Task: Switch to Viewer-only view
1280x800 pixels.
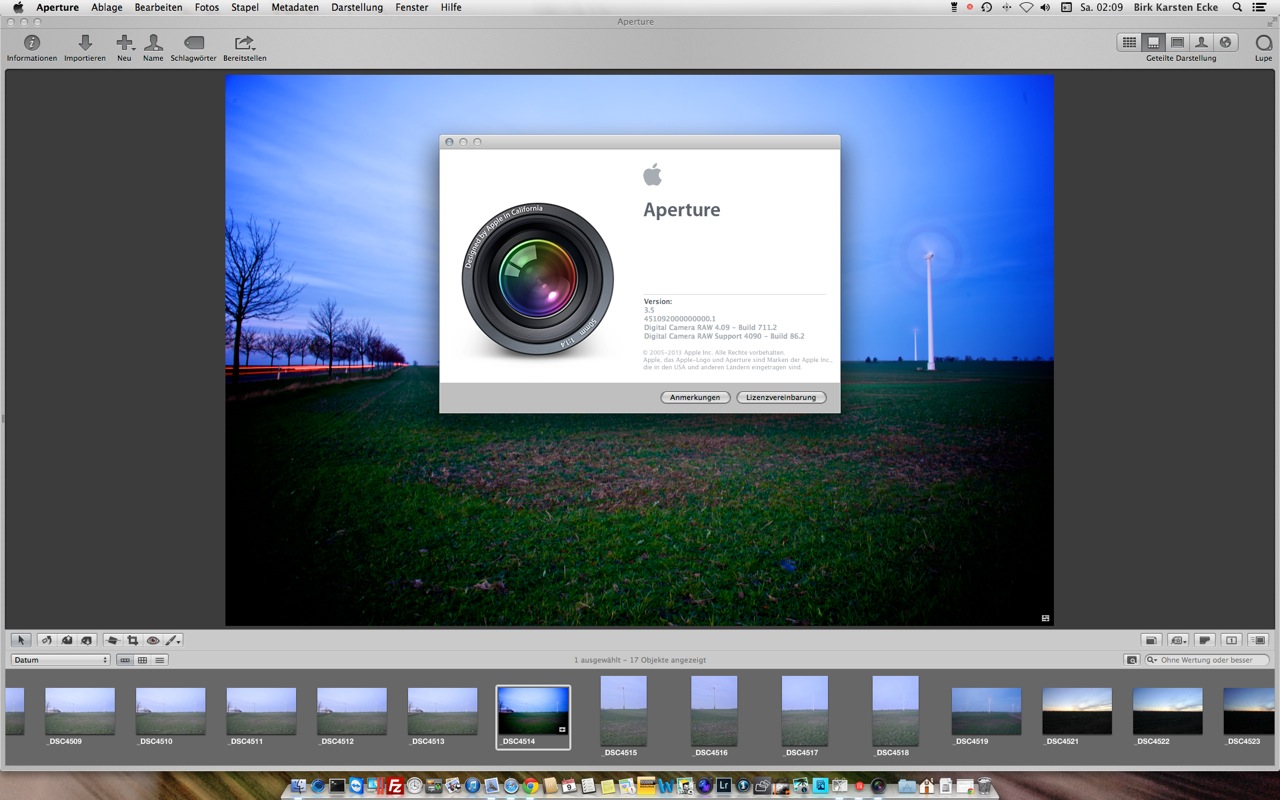Action: [1177, 42]
